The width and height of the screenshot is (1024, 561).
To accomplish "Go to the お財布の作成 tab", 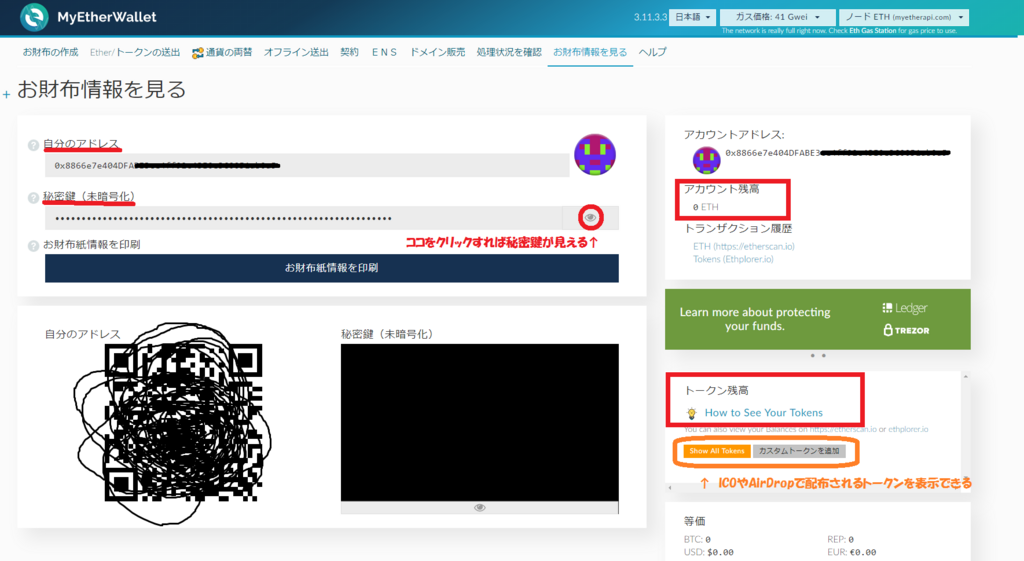I will pyautogui.click(x=50, y=52).
